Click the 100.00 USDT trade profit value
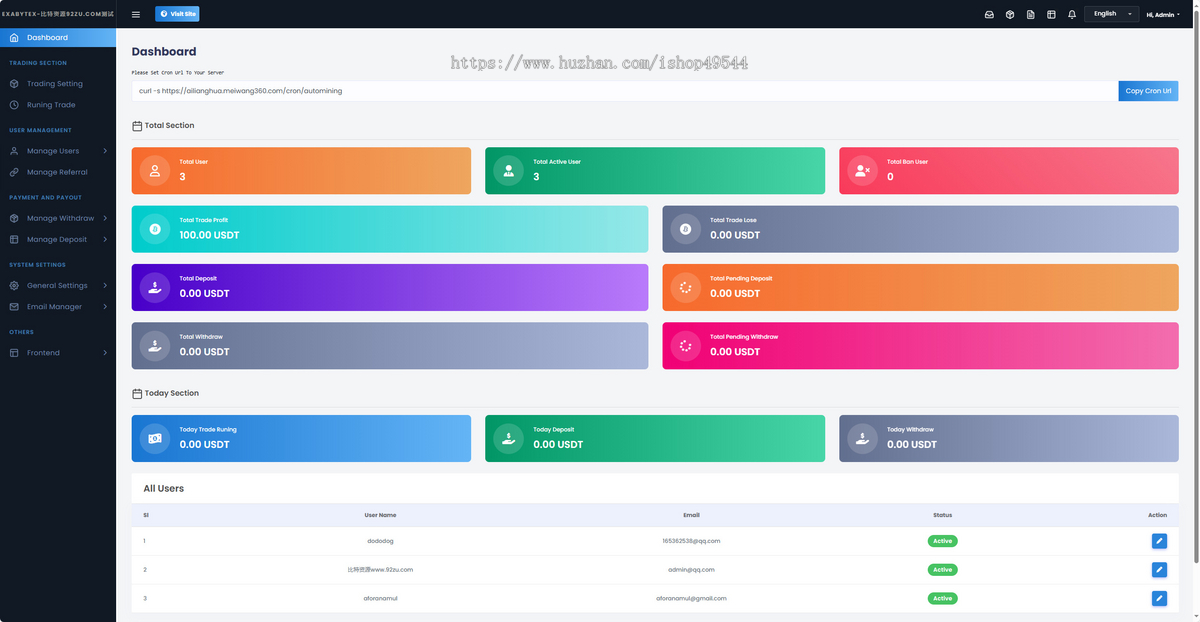1200x622 pixels. pos(209,235)
